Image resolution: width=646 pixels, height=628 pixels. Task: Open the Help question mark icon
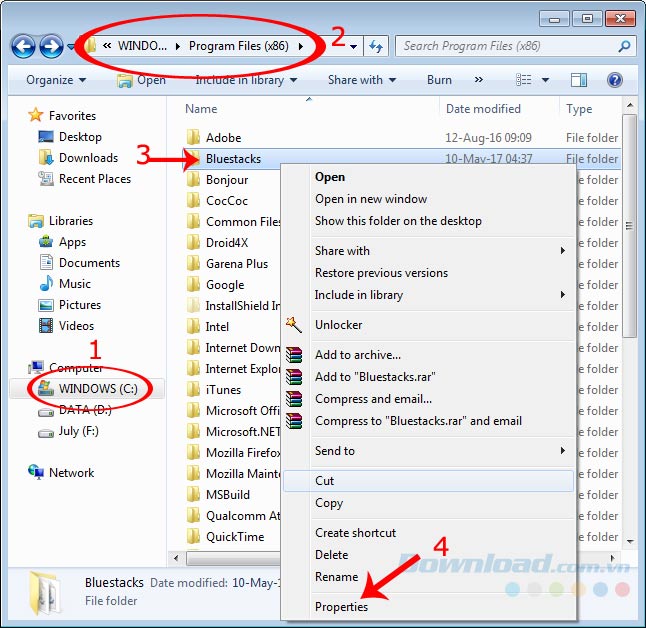tap(614, 80)
